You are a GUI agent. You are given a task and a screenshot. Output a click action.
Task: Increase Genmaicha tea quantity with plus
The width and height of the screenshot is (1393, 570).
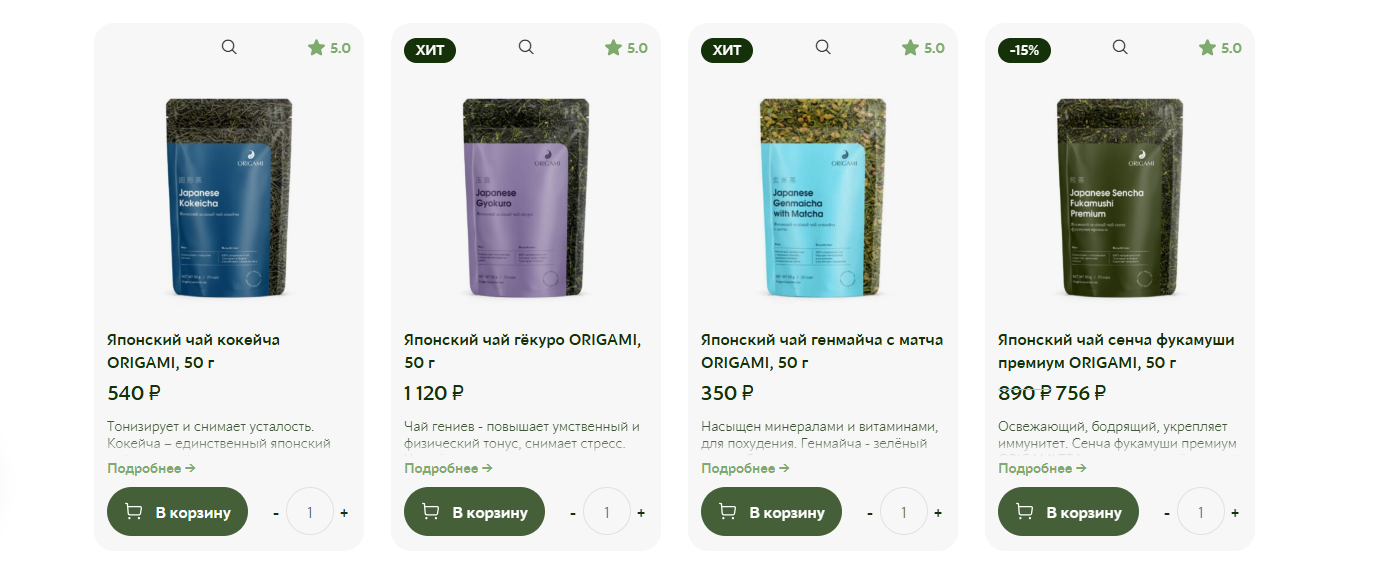[938, 513]
